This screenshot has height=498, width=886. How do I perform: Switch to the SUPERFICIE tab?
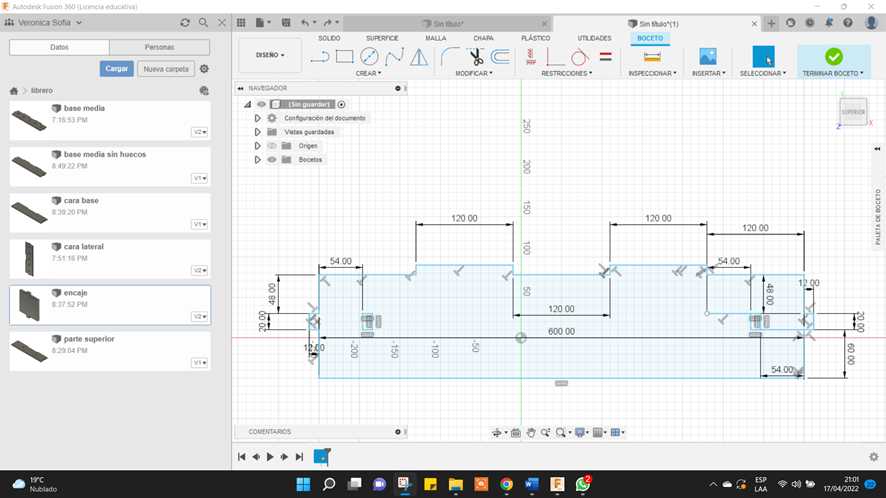(382, 38)
